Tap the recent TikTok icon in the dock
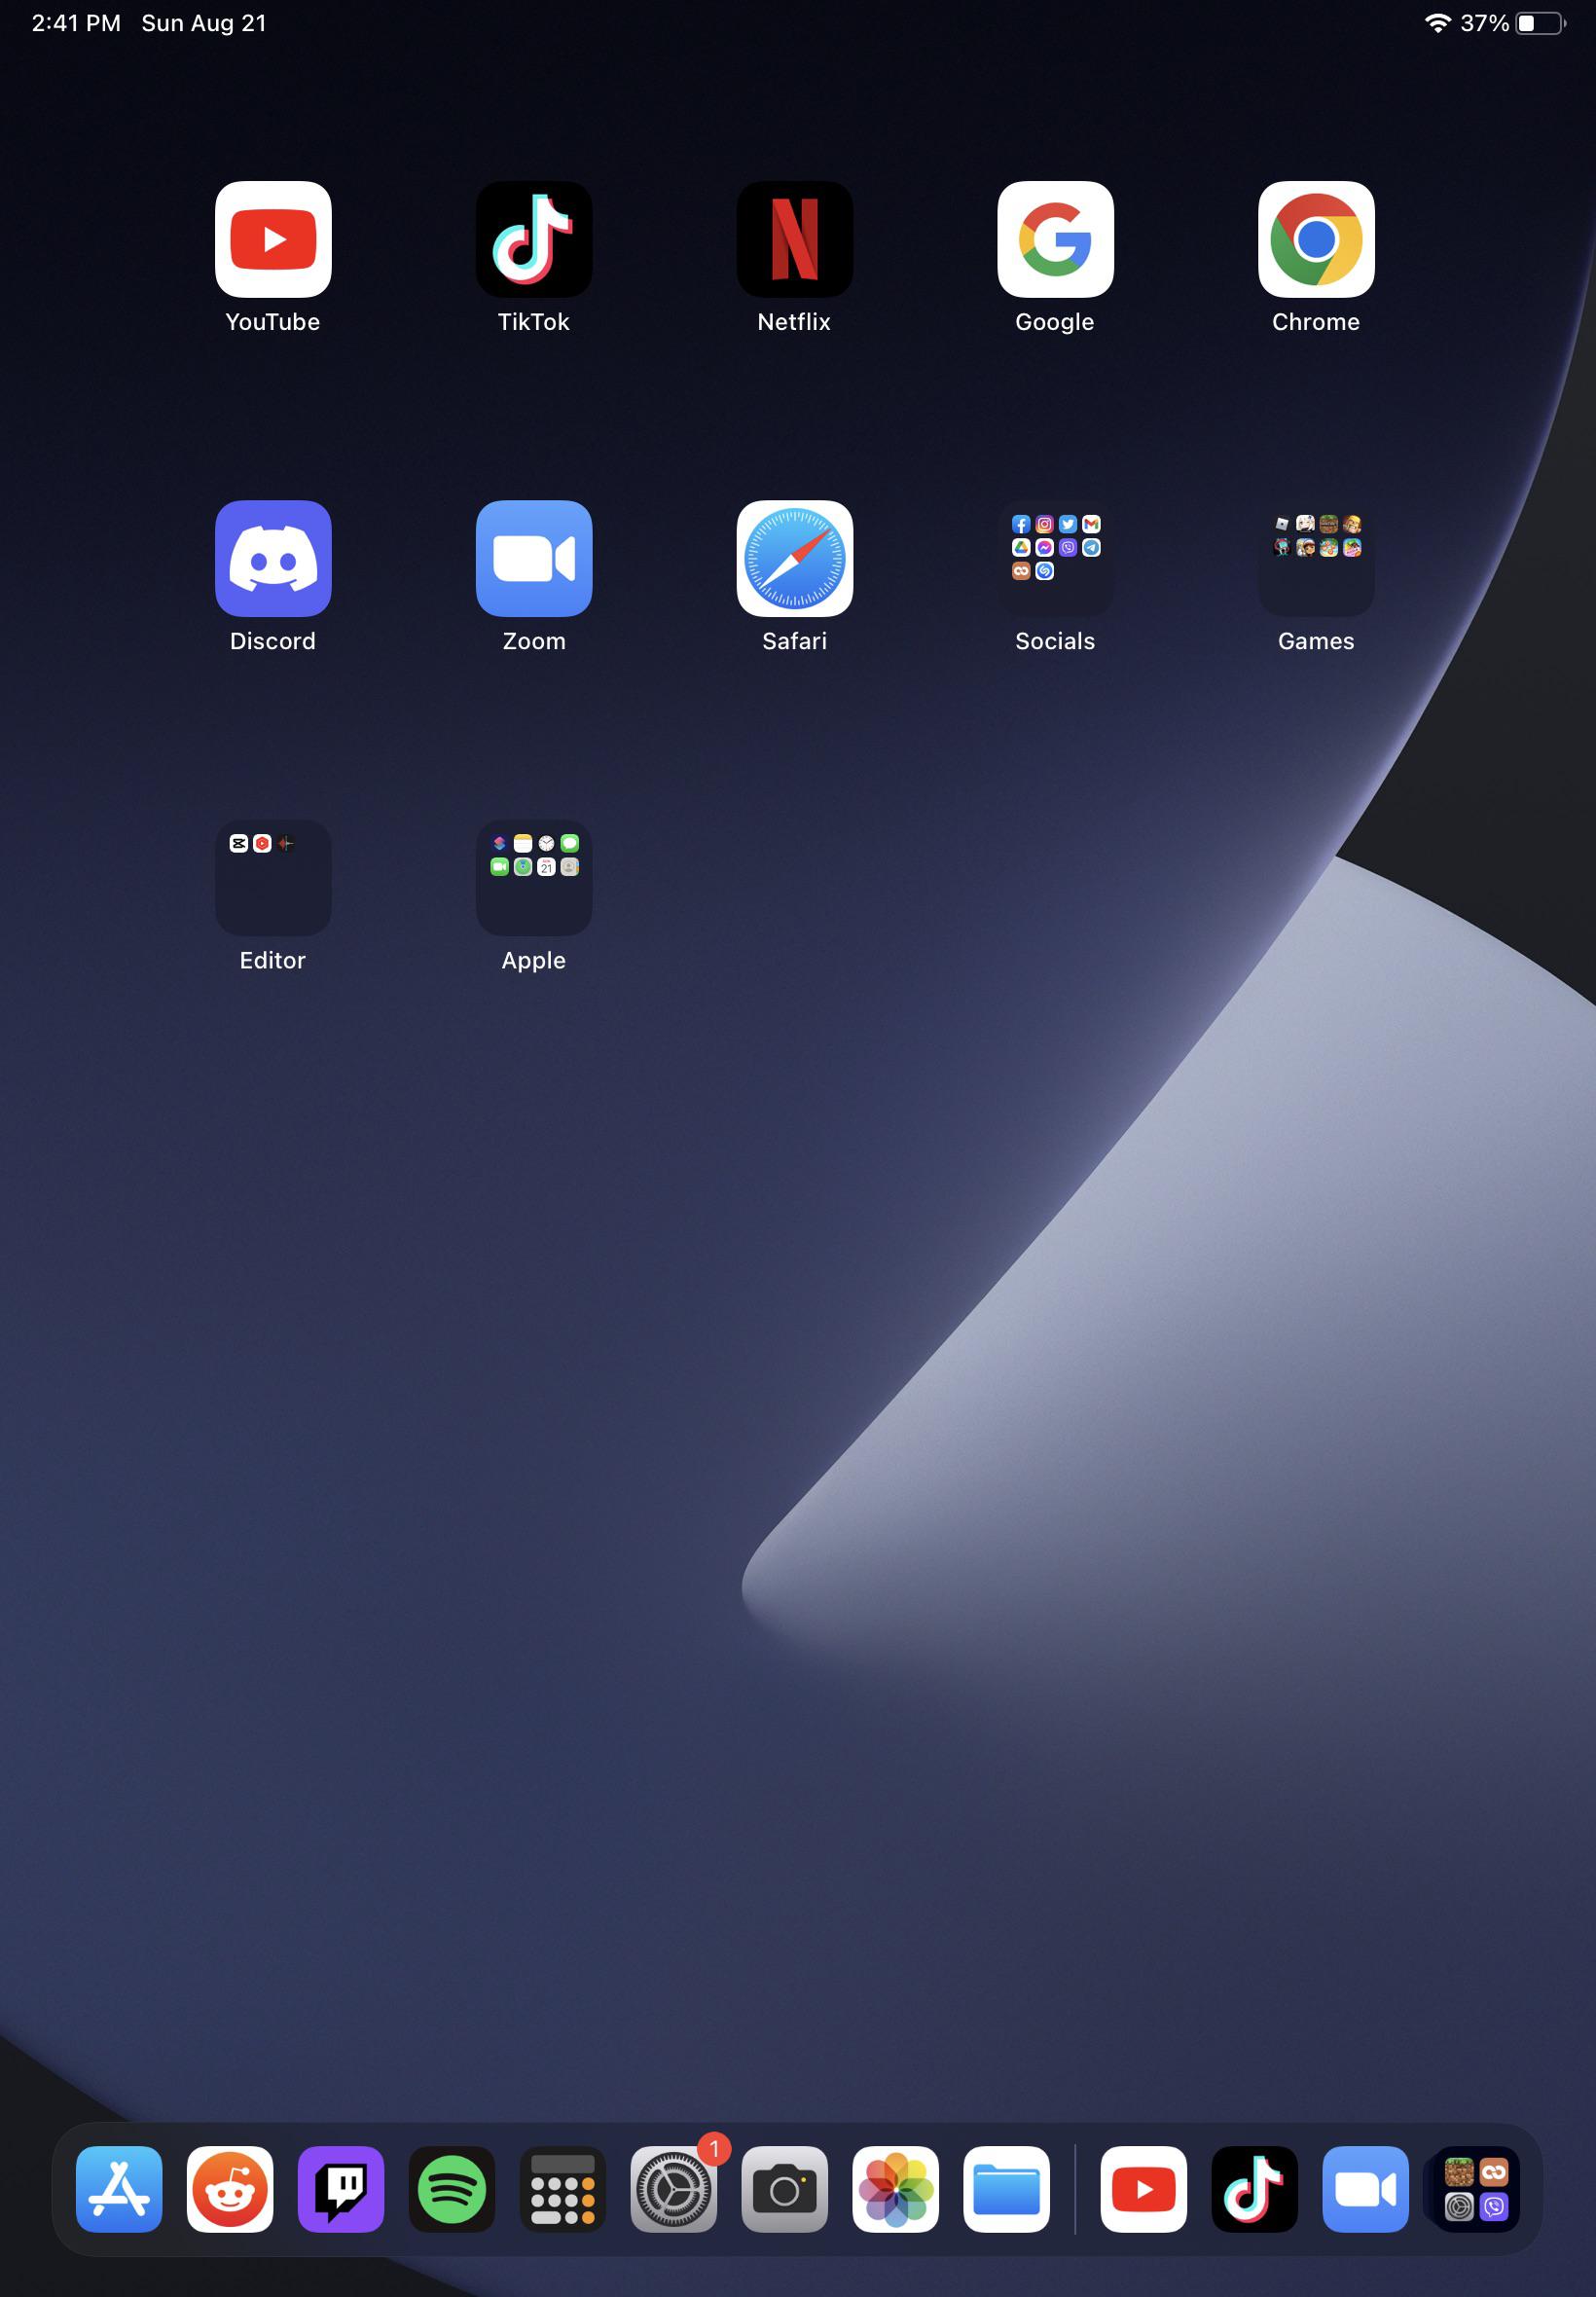The image size is (1596, 2297). click(x=1255, y=2189)
